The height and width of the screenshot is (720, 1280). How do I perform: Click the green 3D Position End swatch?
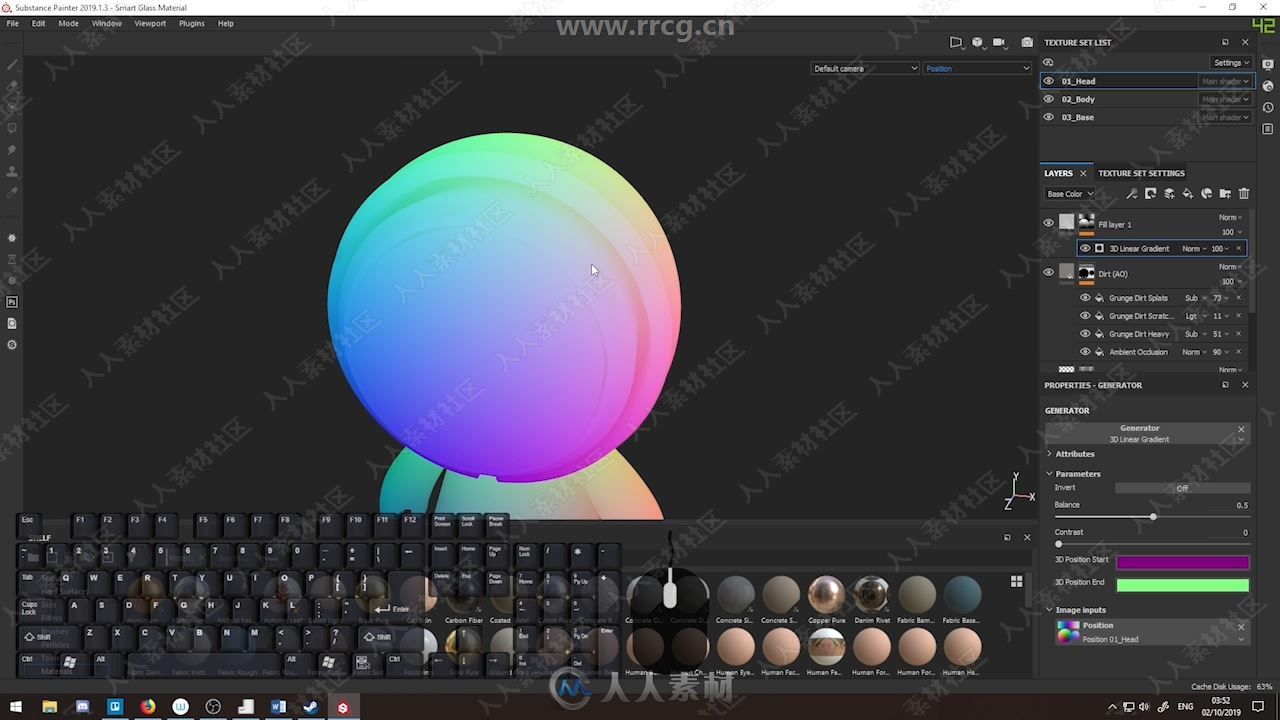[1182, 585]
